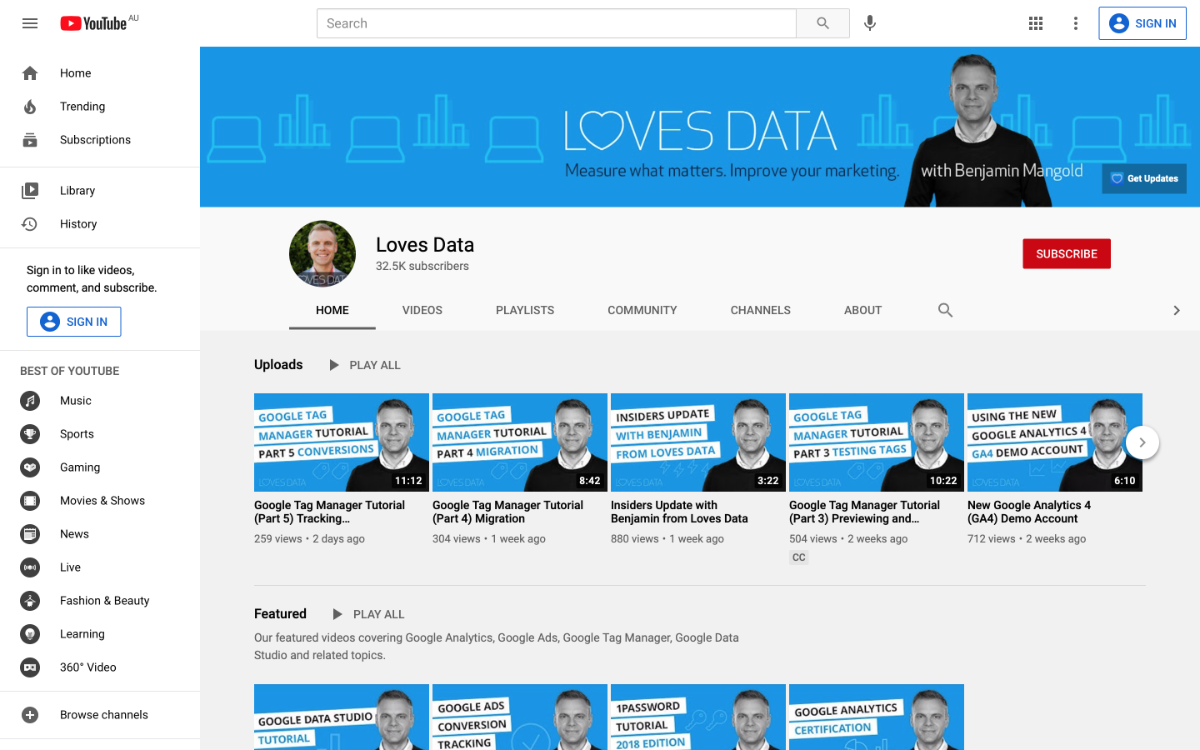Image resolution: width=1200 pixels, height=750 pixels.
Task: Open the Channels tab
Action: coord(760,310)
